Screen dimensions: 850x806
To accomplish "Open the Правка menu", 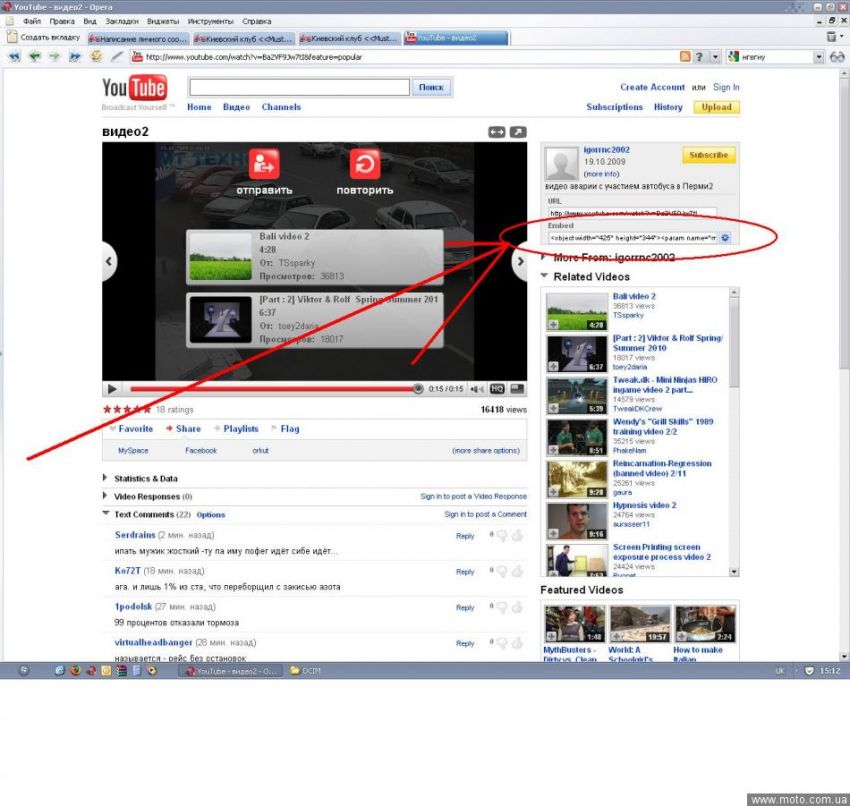I will [x=62, y=21].
